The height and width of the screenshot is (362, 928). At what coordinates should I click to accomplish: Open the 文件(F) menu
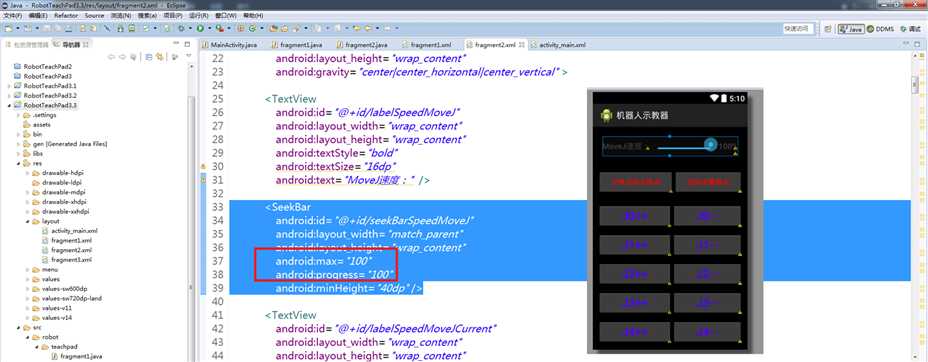coord(13,15)
